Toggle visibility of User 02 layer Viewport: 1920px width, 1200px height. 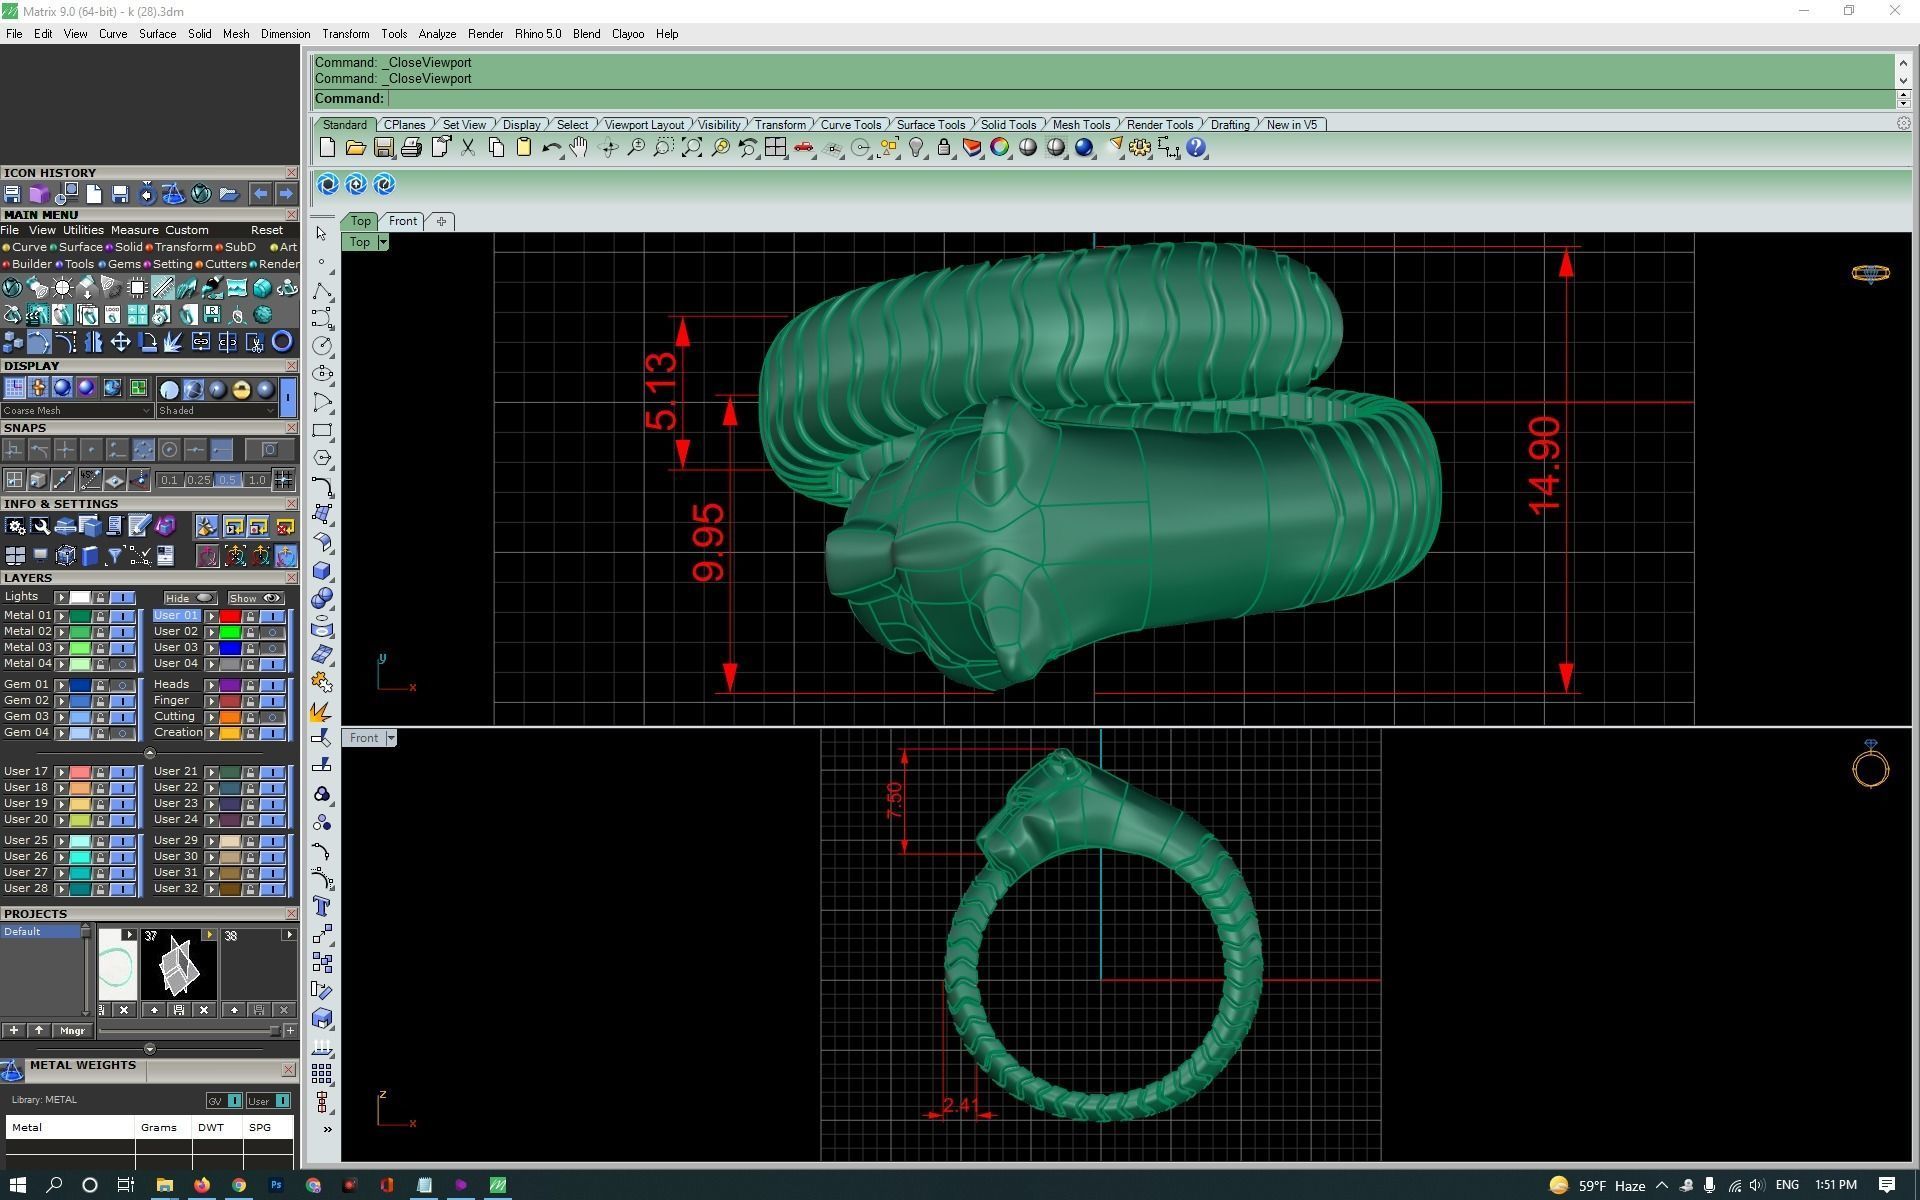[272, 632]
